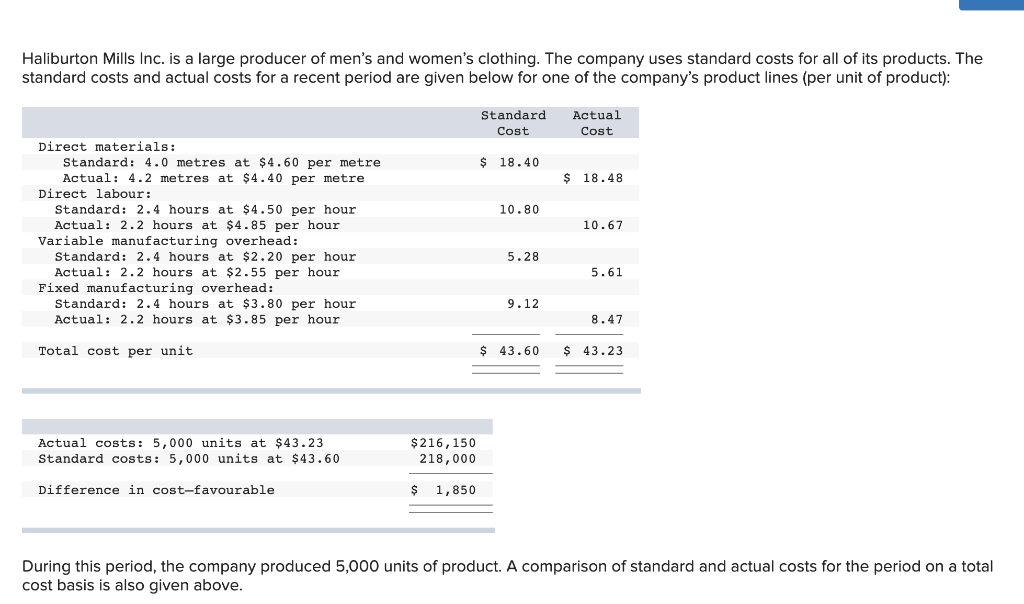
Task: Click the $216,150 actual total
Action: pyautogui.click(x=443, y=443)
